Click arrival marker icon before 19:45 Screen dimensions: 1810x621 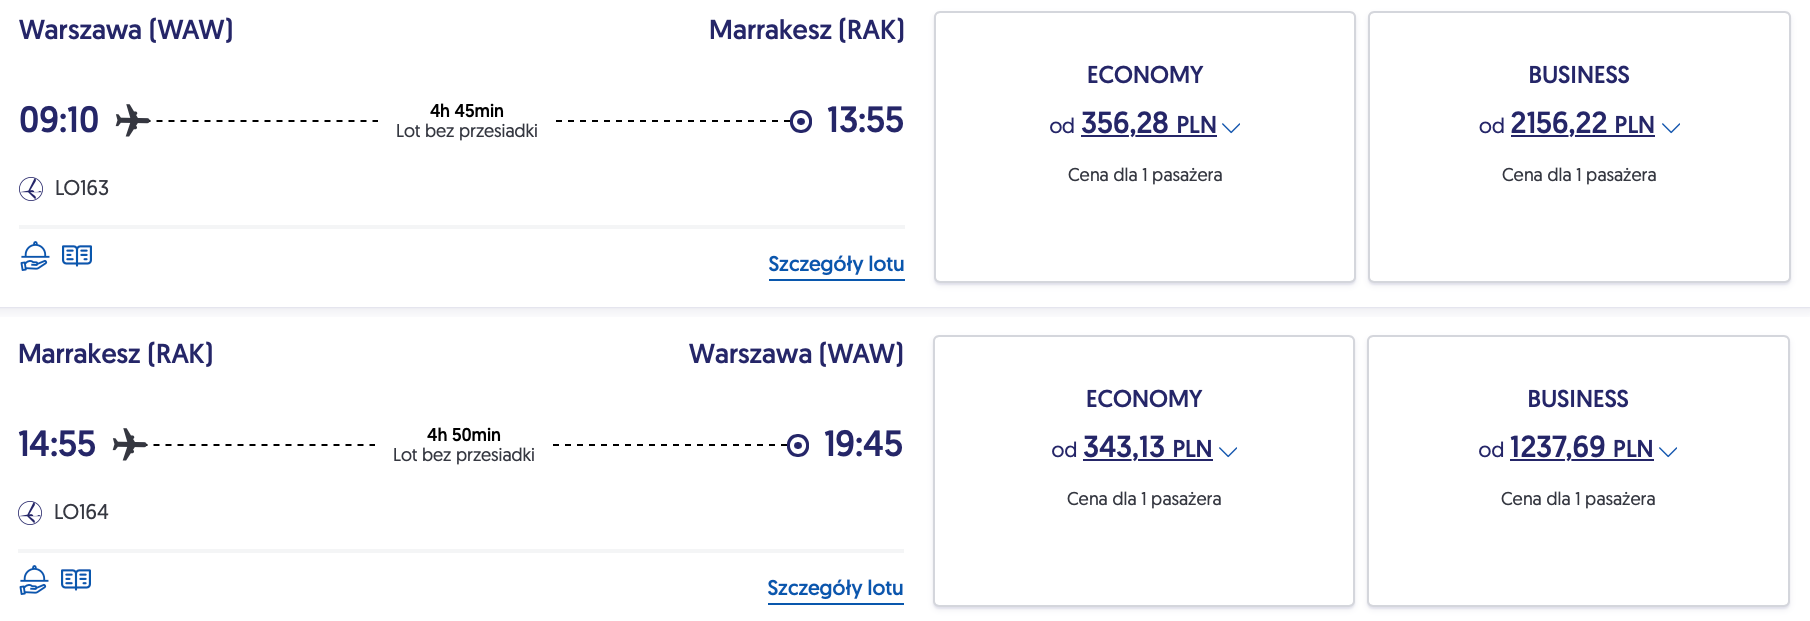tap(797, 445)
